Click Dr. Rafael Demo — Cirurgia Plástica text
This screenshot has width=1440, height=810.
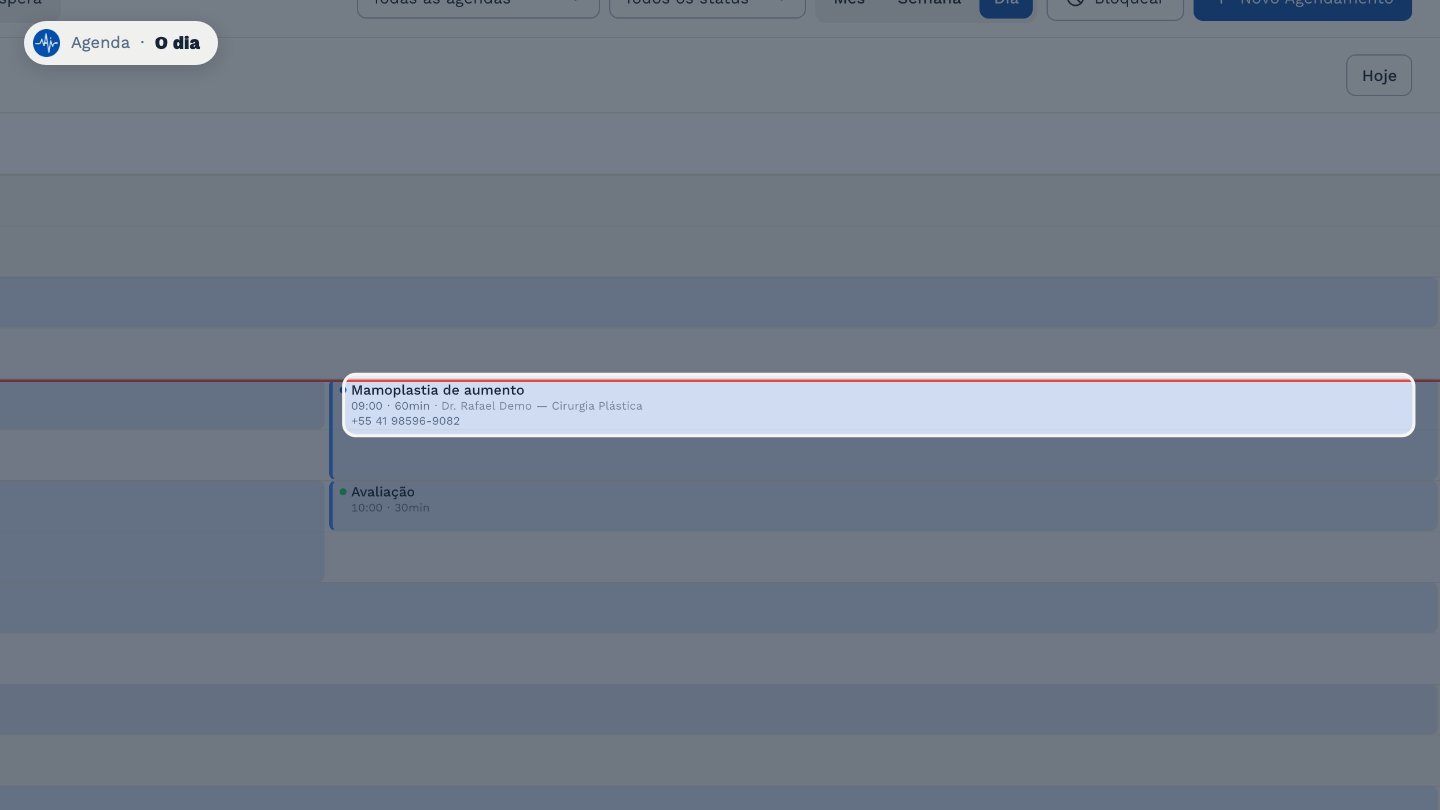542,406
